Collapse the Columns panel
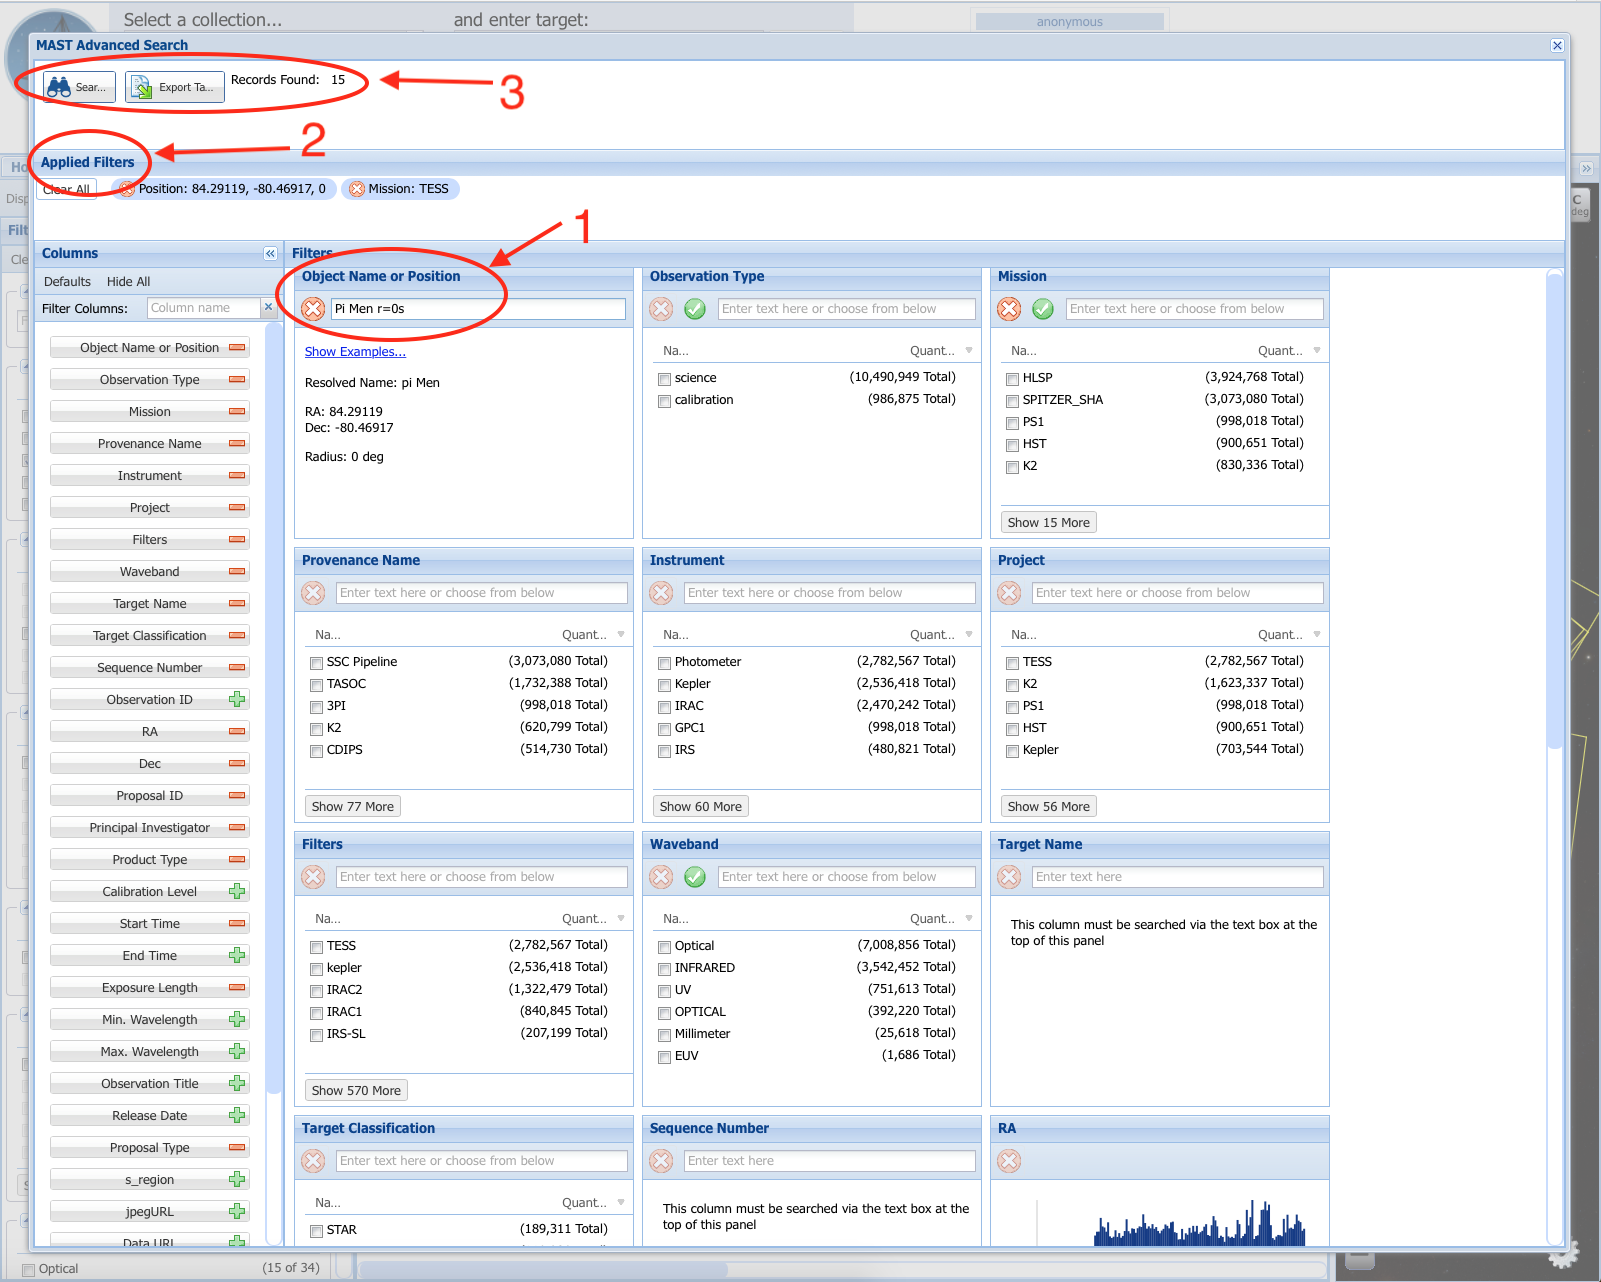 tap(270, 254)
